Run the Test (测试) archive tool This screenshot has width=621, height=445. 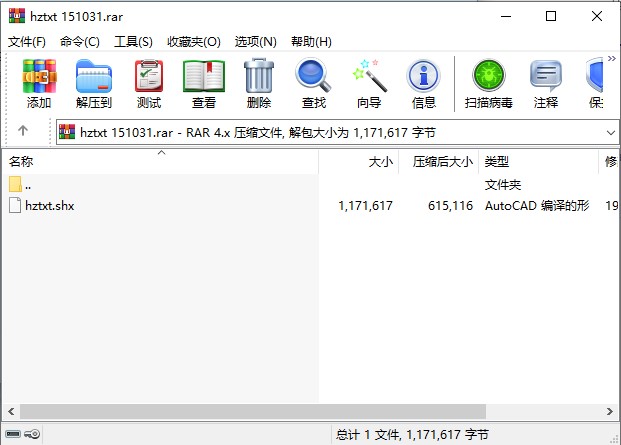149,84
